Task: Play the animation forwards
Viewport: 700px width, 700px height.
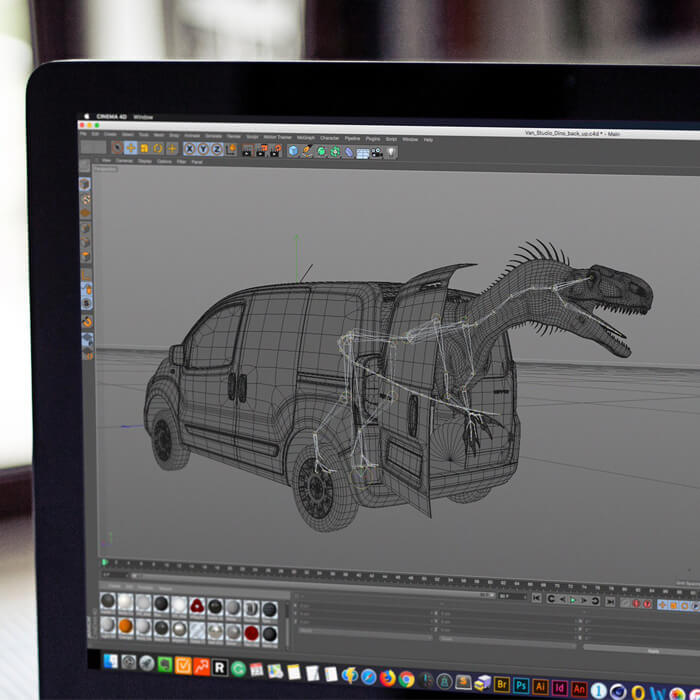Action: coord(573,600)
